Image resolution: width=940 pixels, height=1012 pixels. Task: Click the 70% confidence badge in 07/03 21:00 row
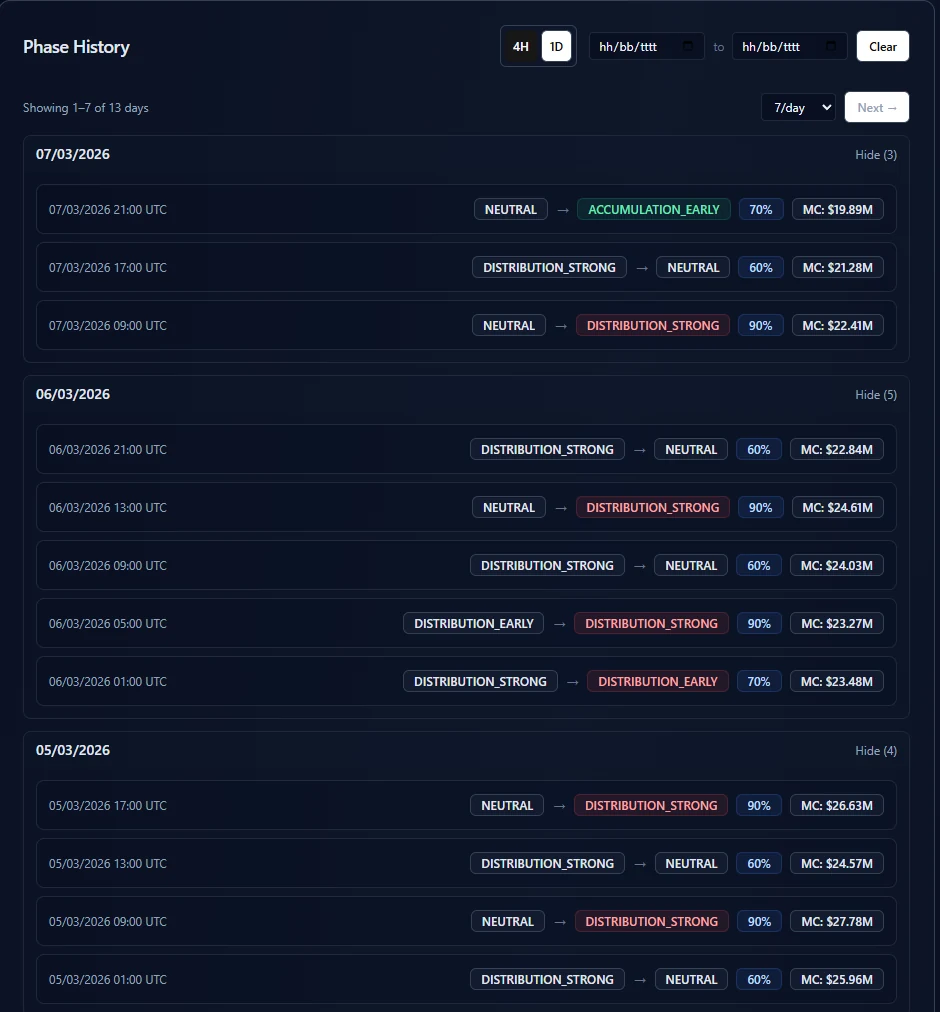click(761, 210)
